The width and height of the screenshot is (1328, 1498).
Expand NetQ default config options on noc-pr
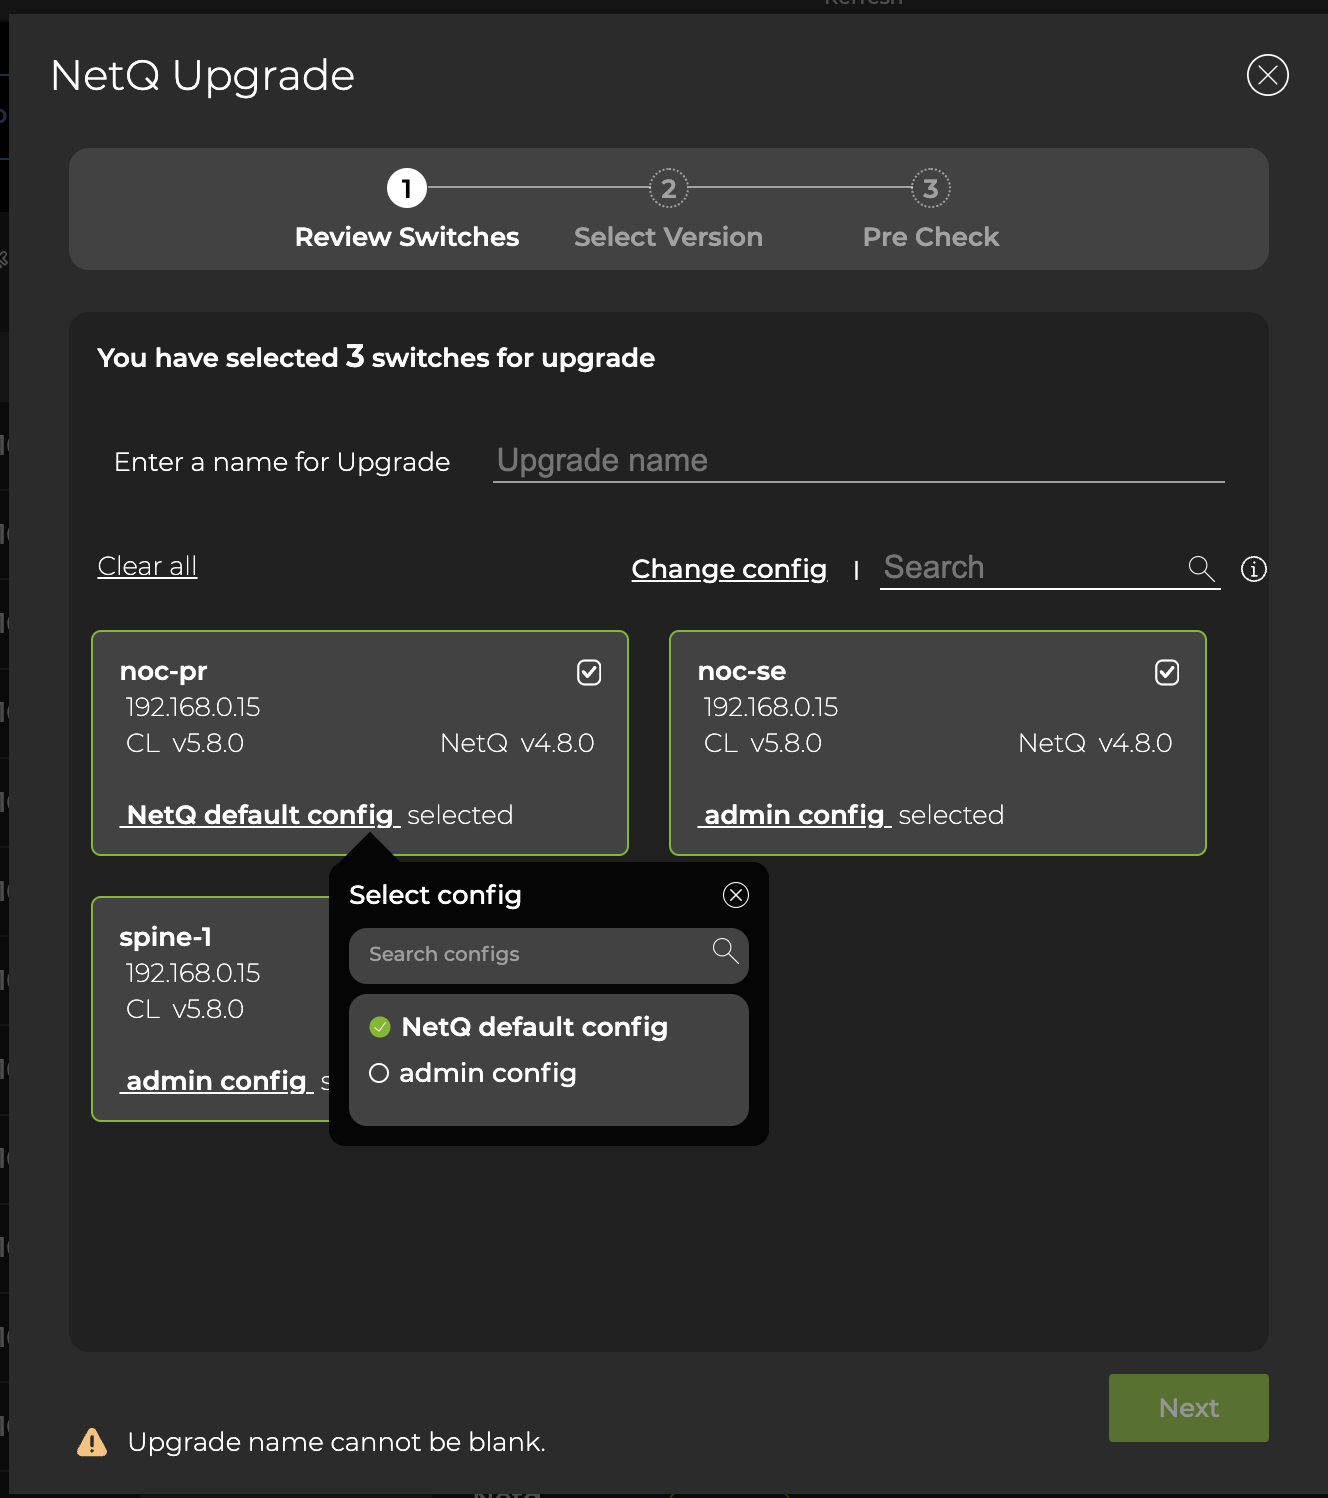pos(259,815)
